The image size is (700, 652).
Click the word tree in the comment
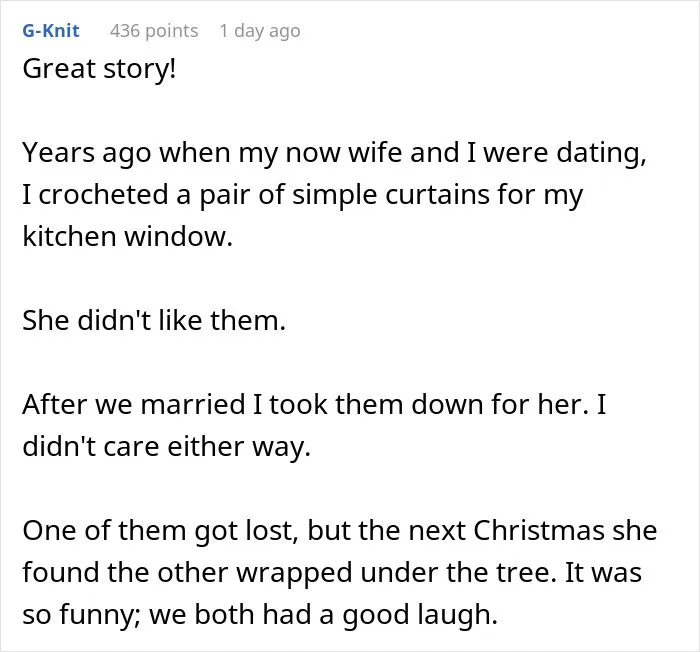525,572
